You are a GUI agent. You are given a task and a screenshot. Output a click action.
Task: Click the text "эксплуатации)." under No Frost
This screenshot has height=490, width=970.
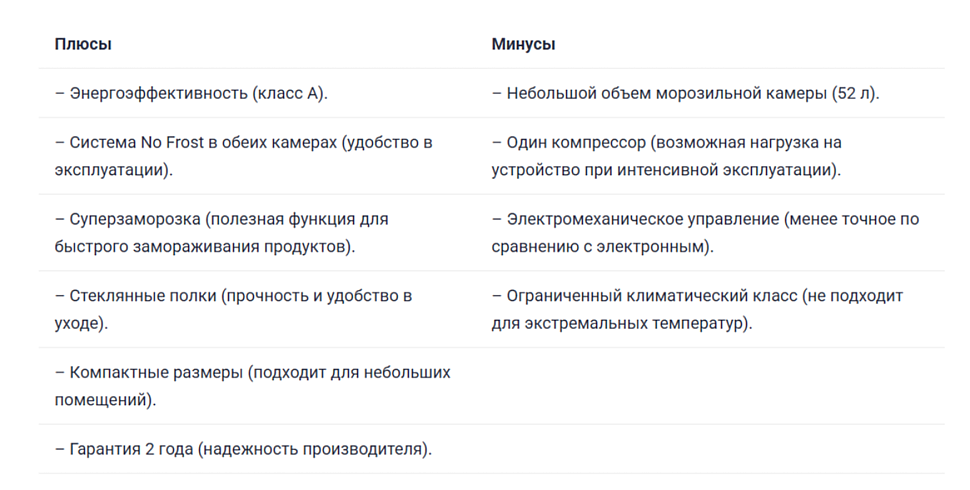coord(114,170)
